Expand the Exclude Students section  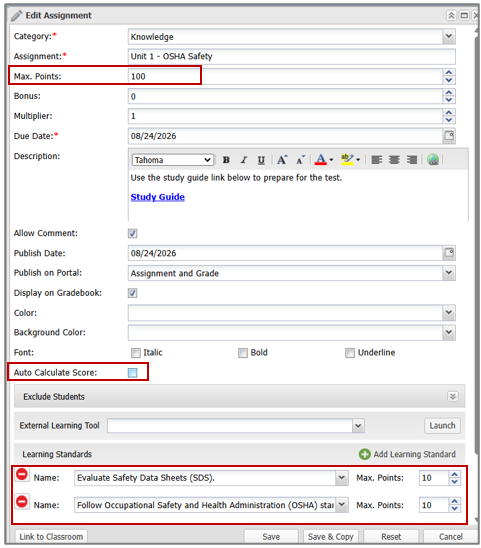point(453,396)
